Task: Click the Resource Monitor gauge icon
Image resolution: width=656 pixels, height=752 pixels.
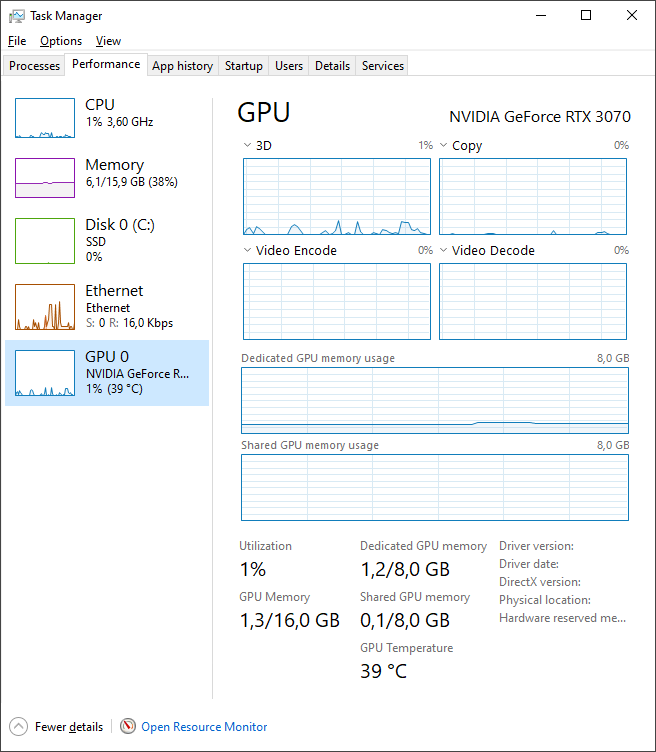Action: click(128, 727)
